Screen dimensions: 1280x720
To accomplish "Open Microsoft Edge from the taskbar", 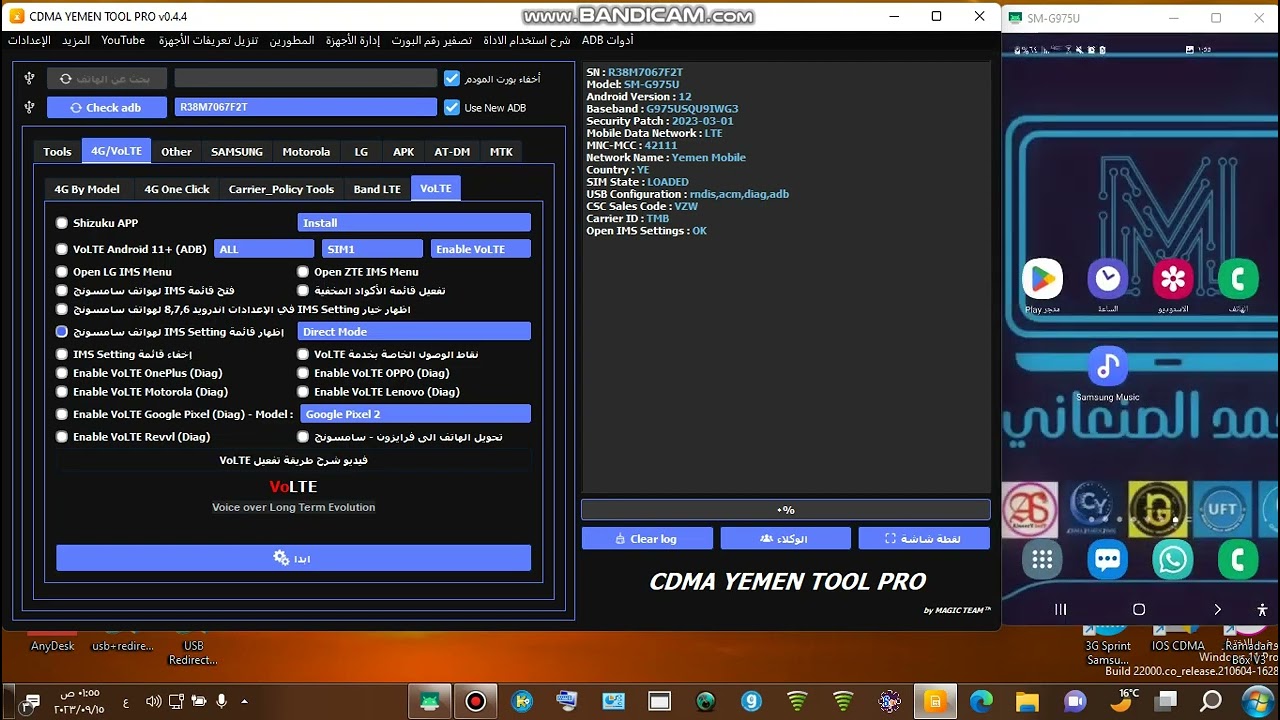I will pyautogui.click(x=981, y=702).
